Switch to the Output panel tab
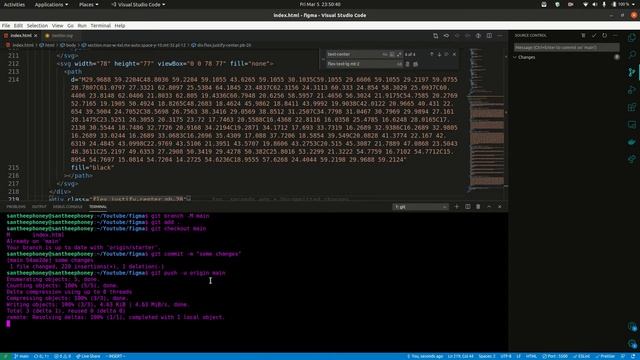The height and width of the screenshot is (360, 640). (39, 207)
